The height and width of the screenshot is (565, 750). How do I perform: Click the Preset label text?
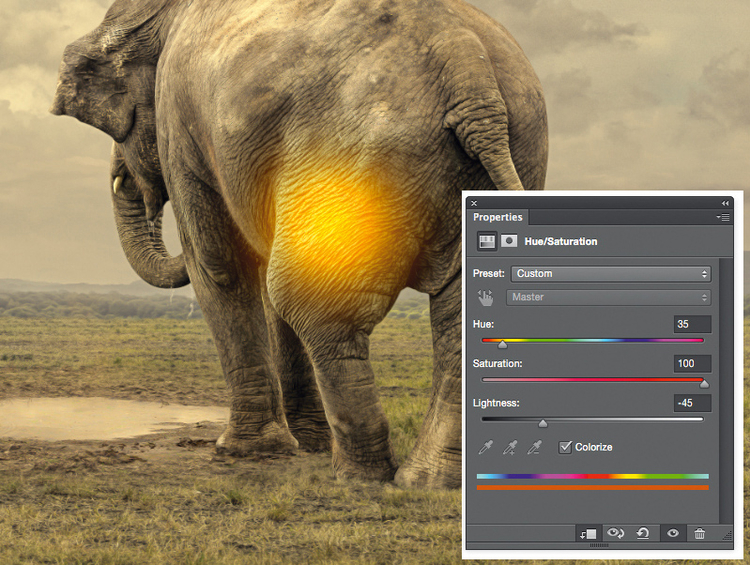(488, 273)
